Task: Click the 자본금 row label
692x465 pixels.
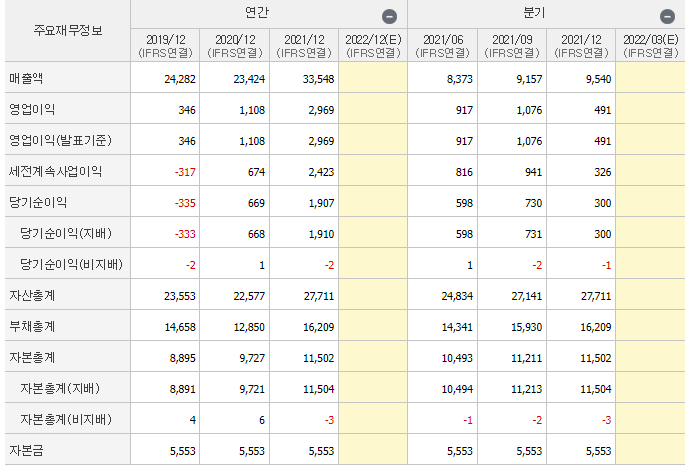Action: [x=26, y=450]
